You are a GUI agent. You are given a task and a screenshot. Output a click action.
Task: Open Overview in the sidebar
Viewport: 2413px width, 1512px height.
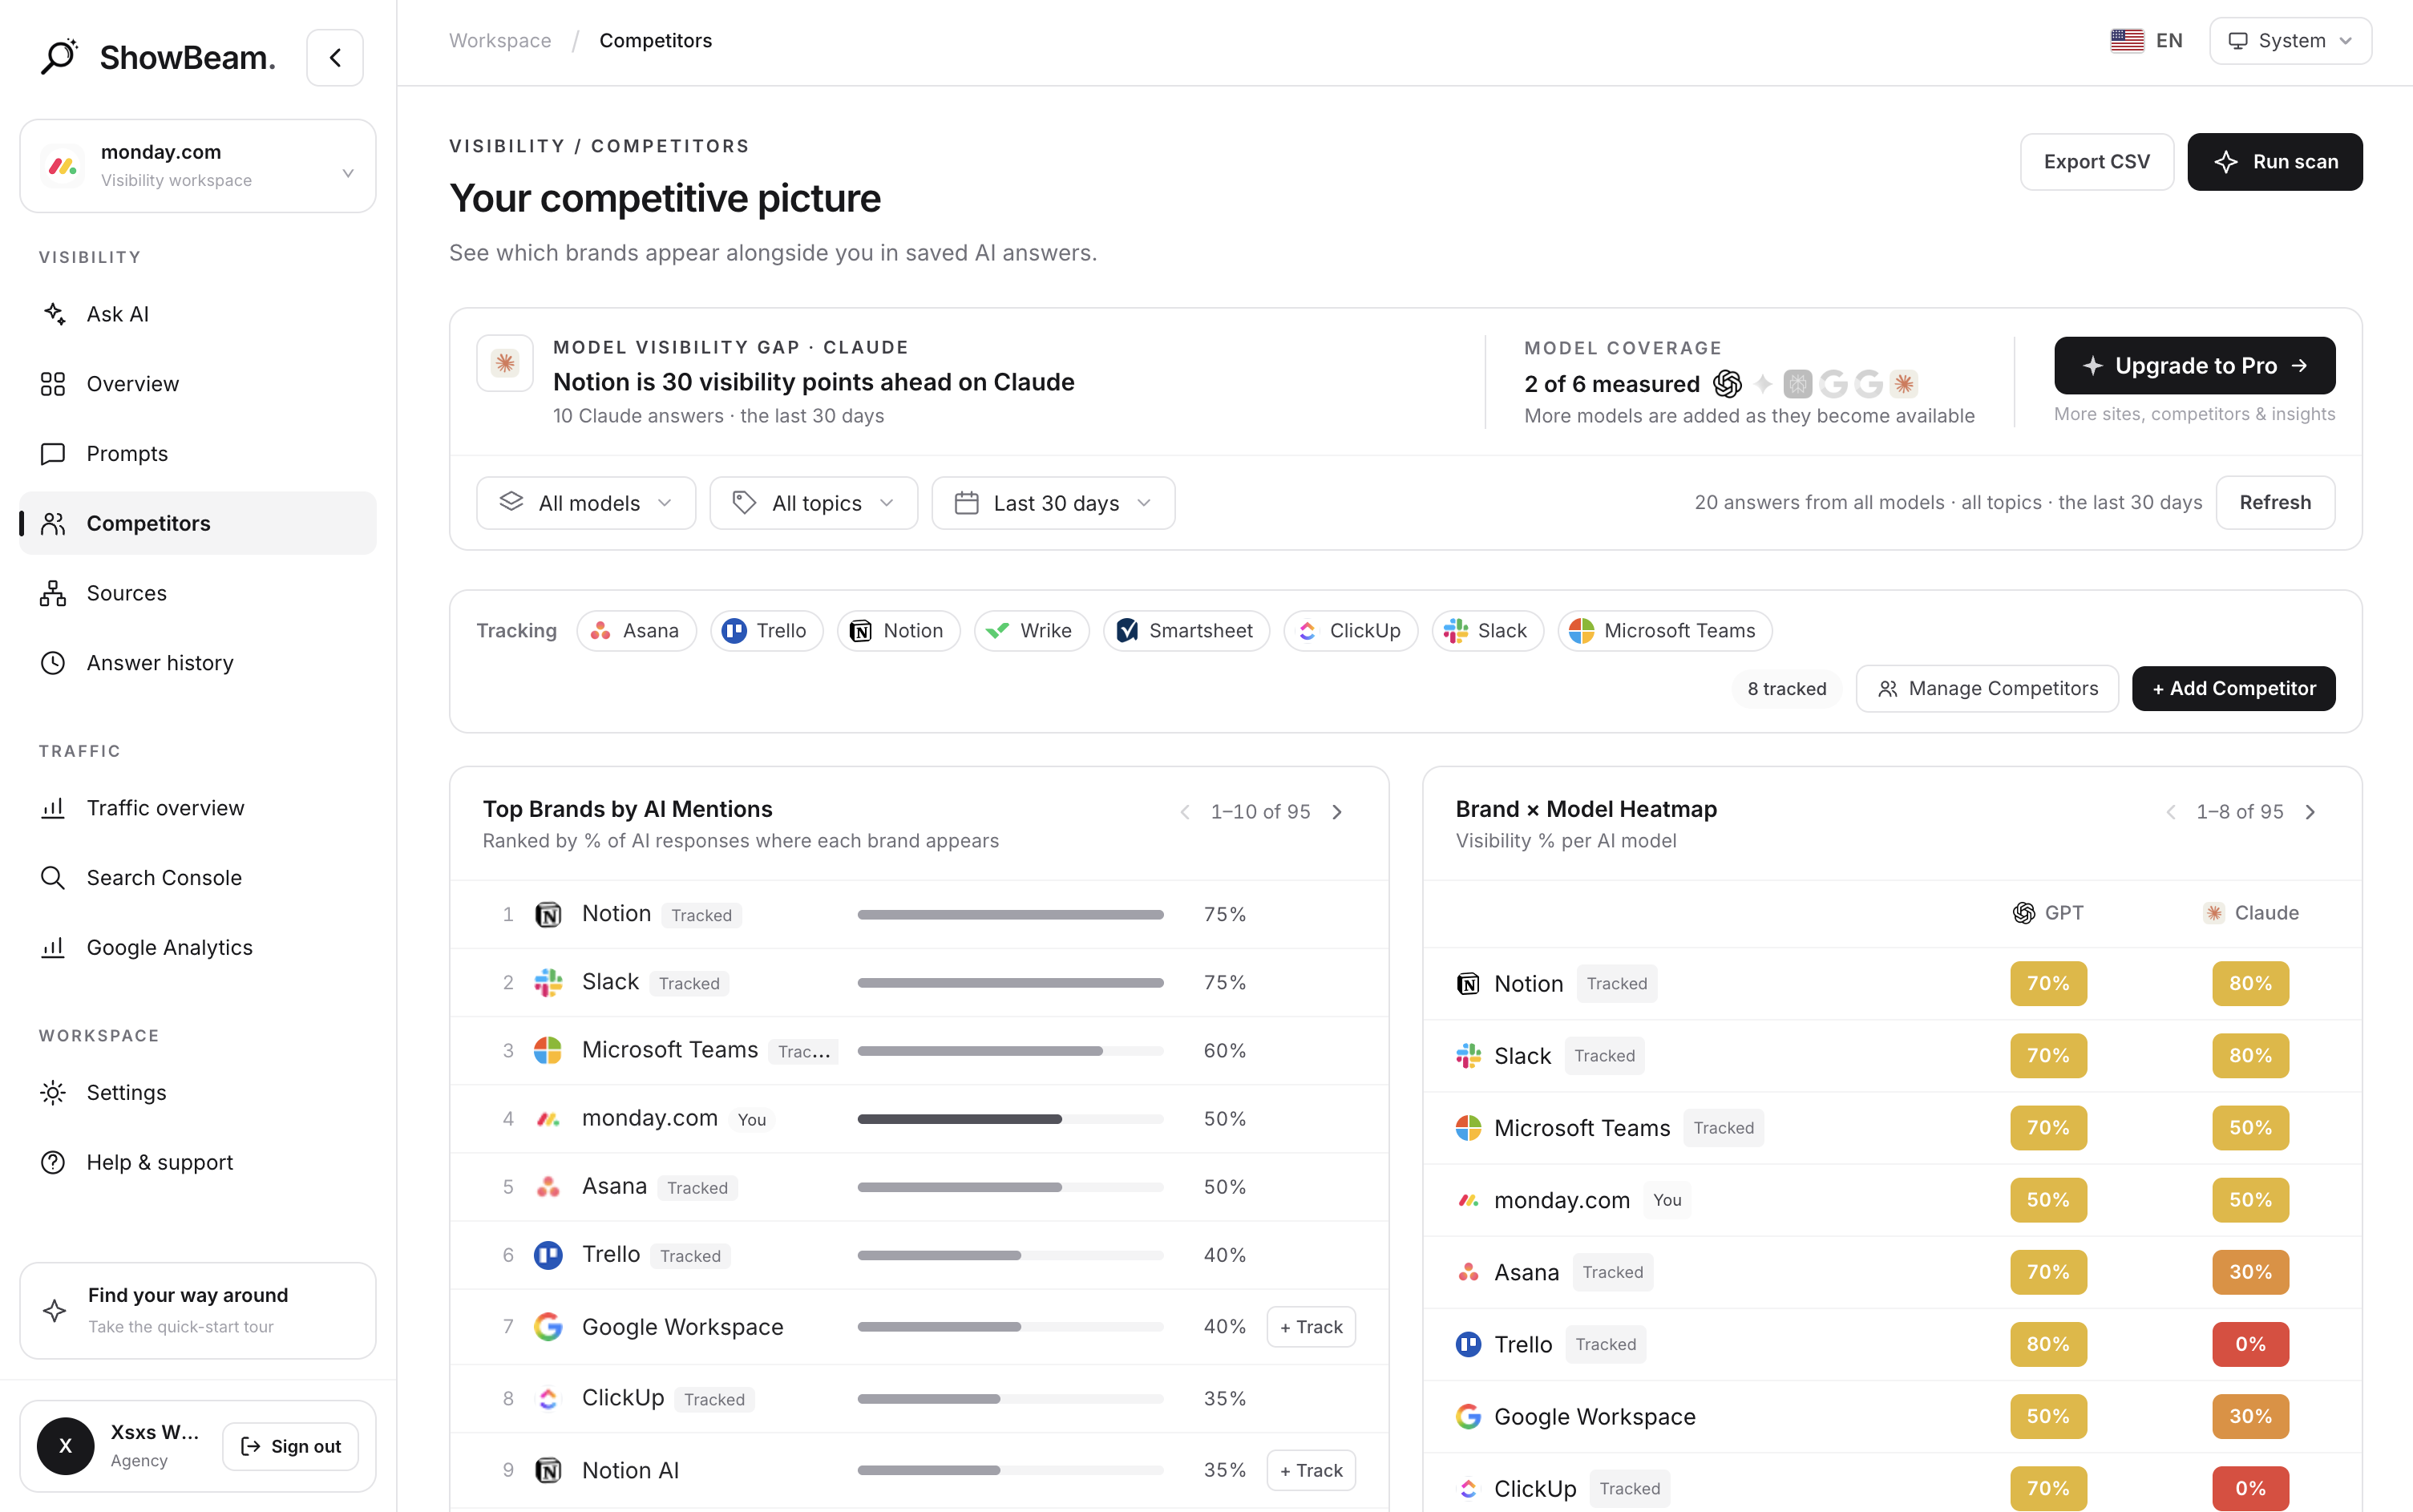tap(198, 384)
